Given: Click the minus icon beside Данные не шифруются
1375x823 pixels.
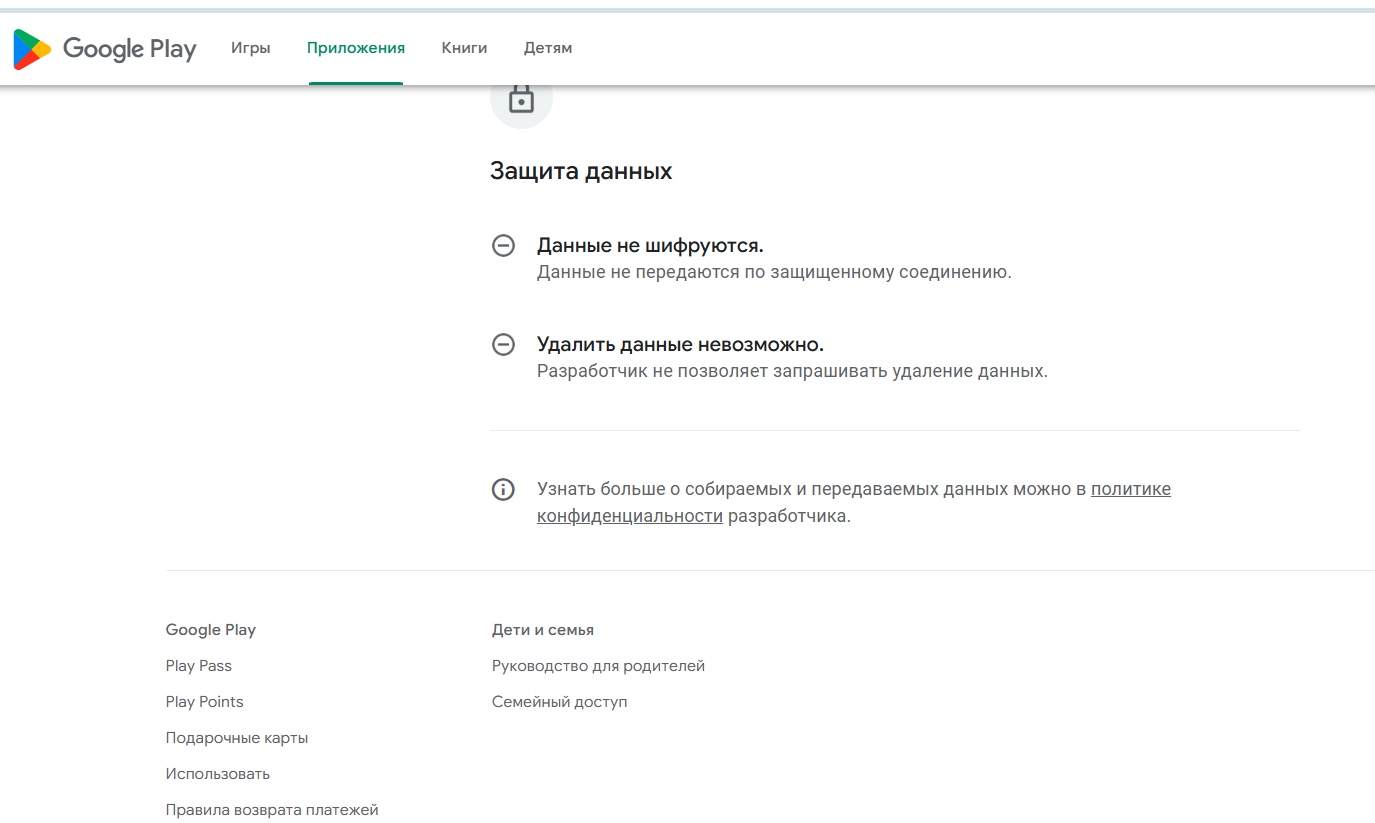Looking at the screenshot, I should coord(503,246).
